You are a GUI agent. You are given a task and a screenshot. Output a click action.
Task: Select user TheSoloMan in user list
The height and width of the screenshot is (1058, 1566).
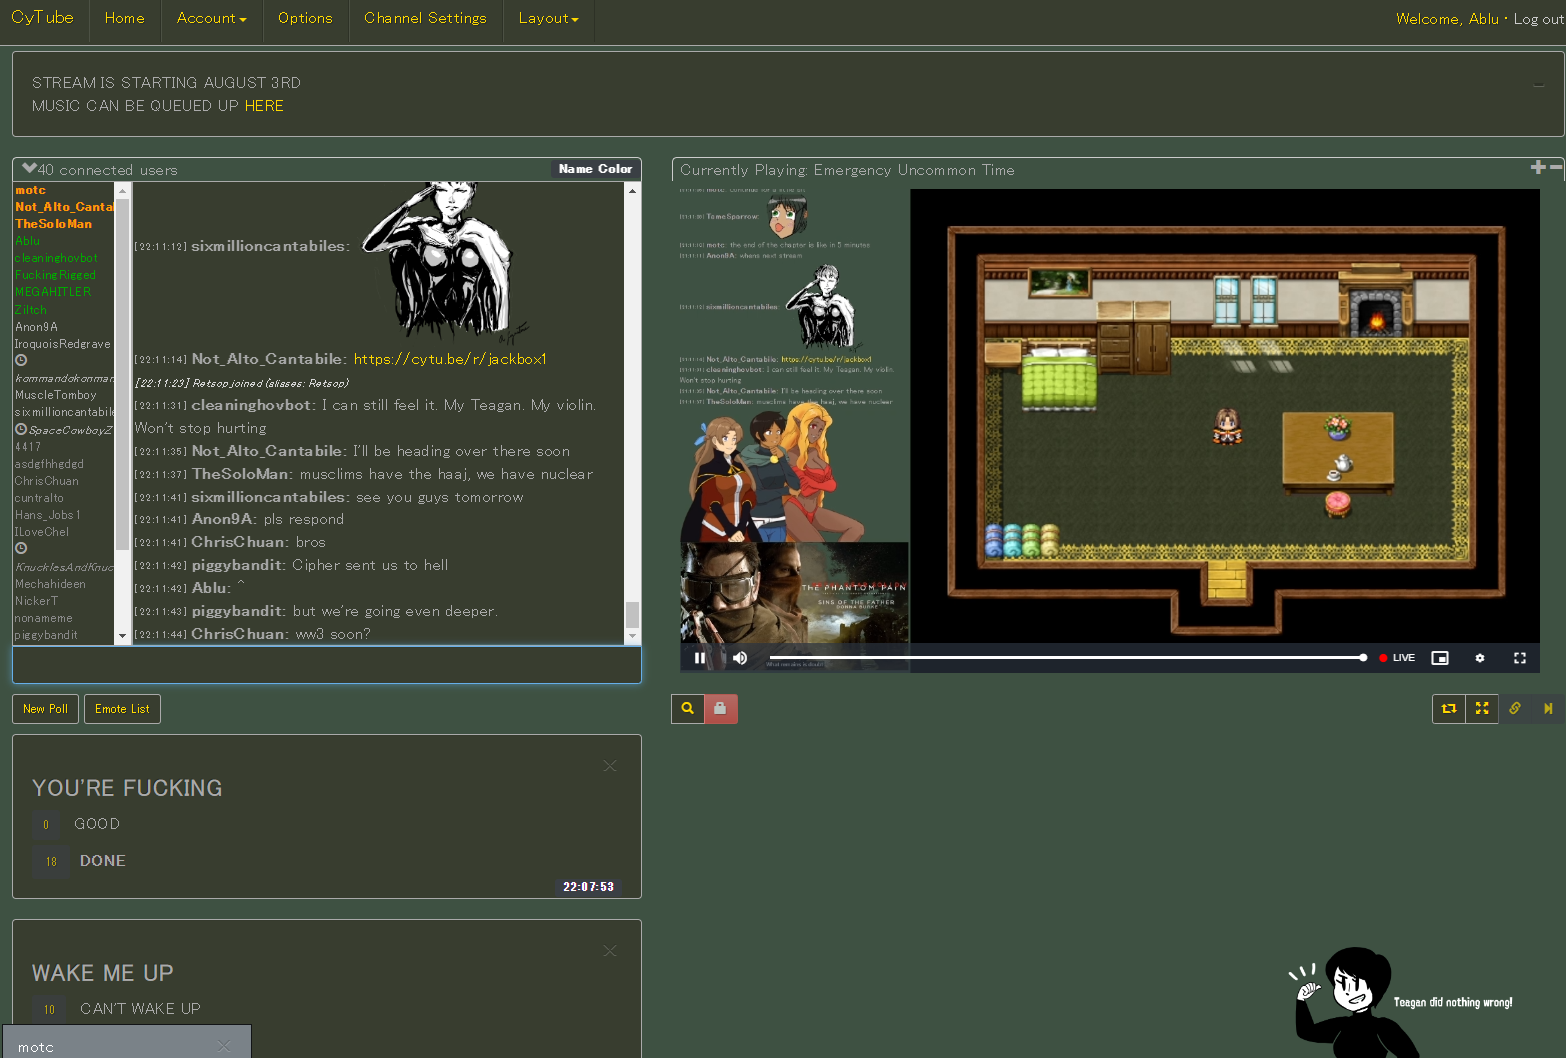click(53, 224)
